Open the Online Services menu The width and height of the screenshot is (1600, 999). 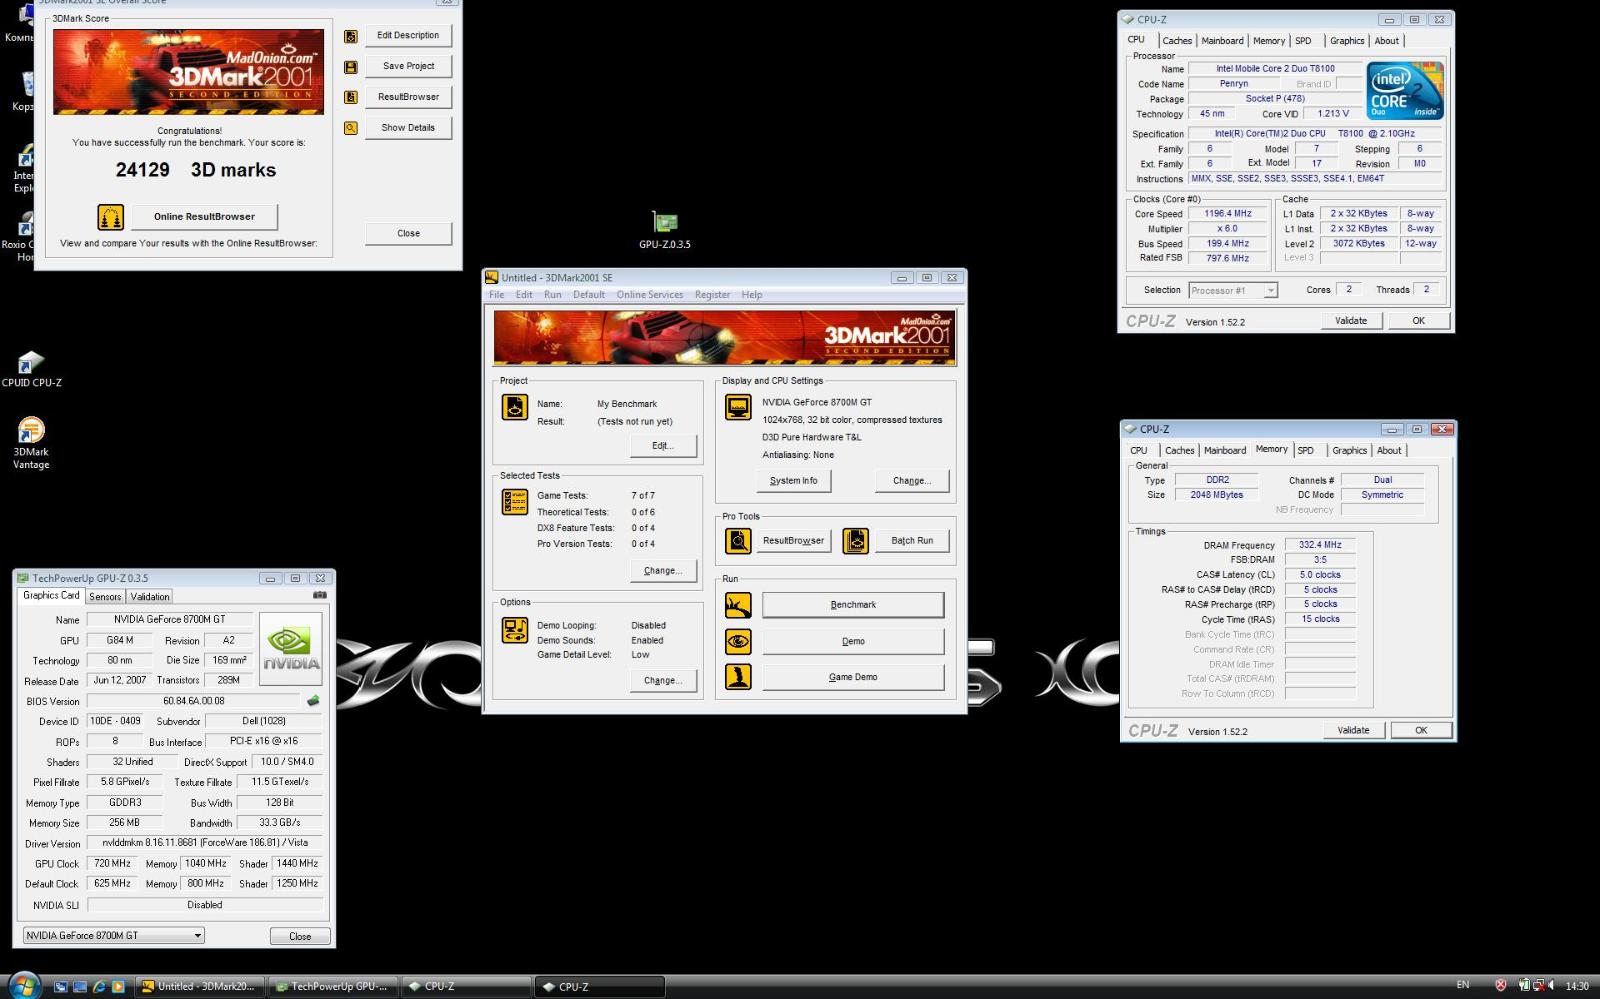(x=650, y=295)
